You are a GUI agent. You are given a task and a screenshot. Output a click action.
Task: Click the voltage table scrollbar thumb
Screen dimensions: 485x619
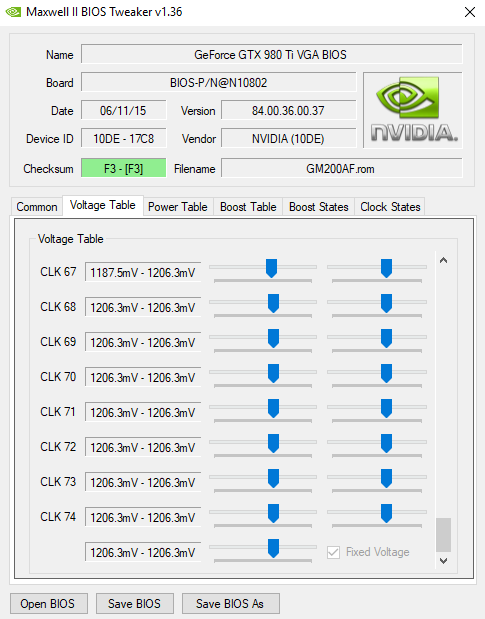pos(443,535)
